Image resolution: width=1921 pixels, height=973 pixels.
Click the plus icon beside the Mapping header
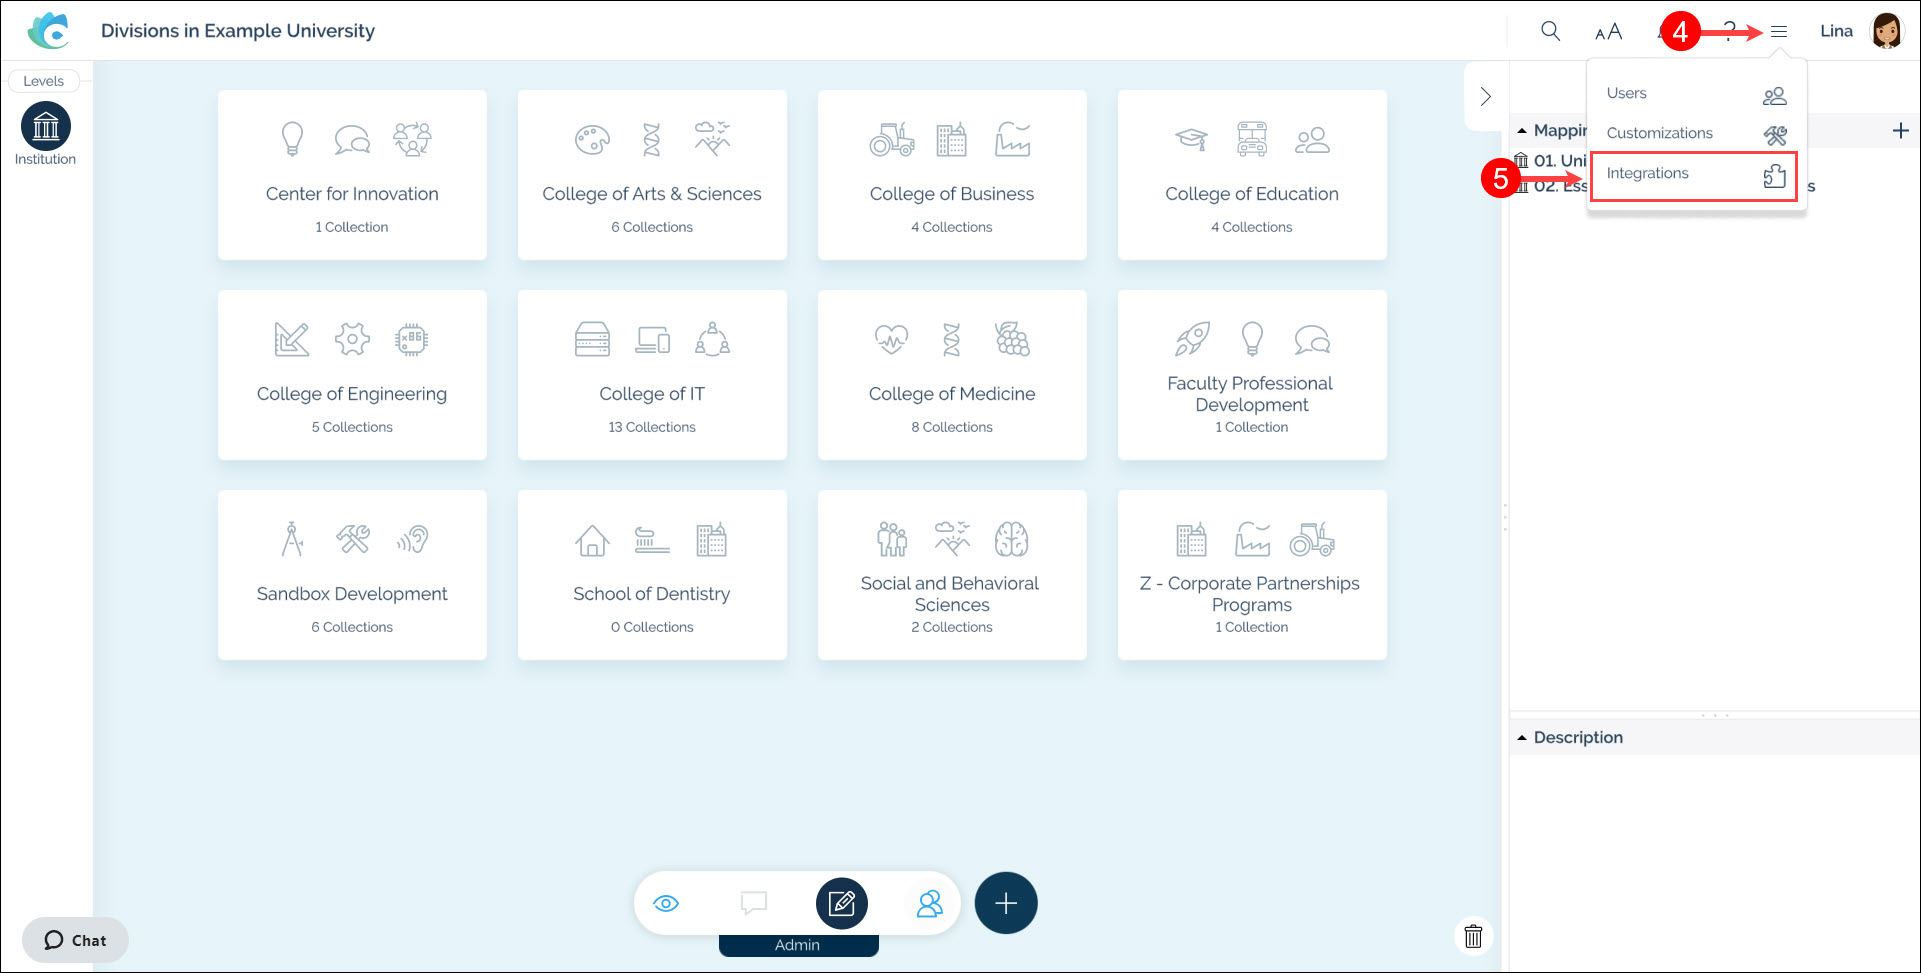click(x=1902, y=130)
